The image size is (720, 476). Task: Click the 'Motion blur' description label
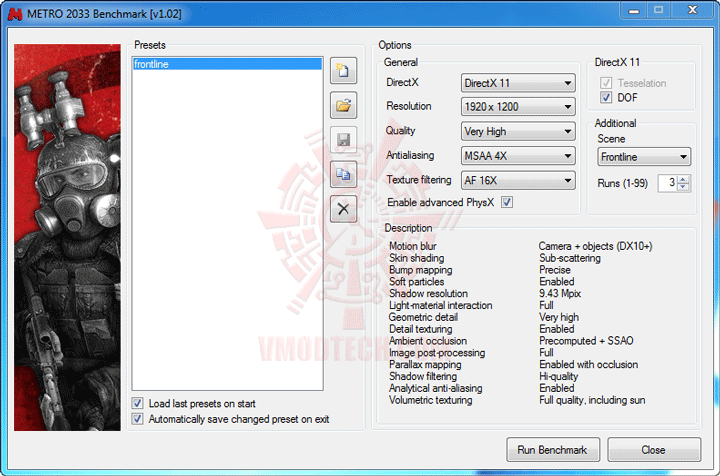pos(412,246)
